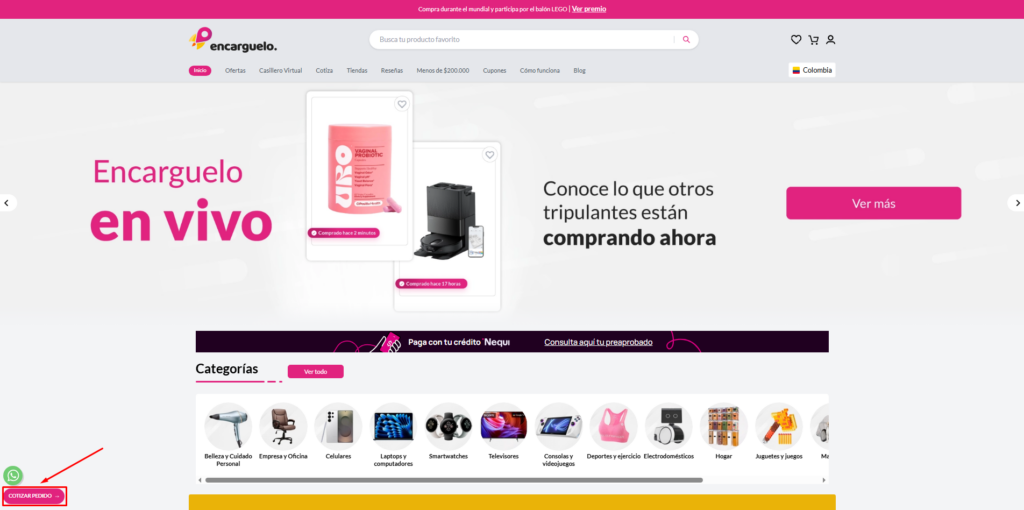Go to previous banner slide arrow
Viewport: 1024px width, 510px height.
7,203
